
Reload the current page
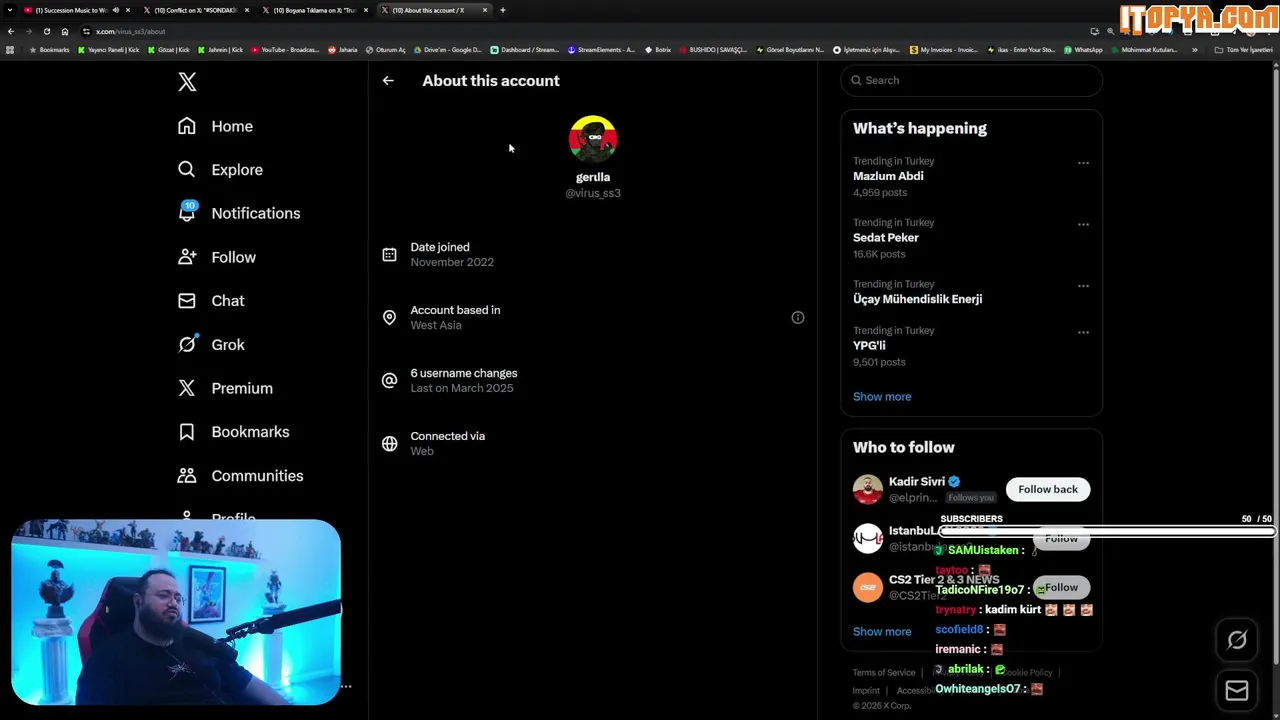46,31
